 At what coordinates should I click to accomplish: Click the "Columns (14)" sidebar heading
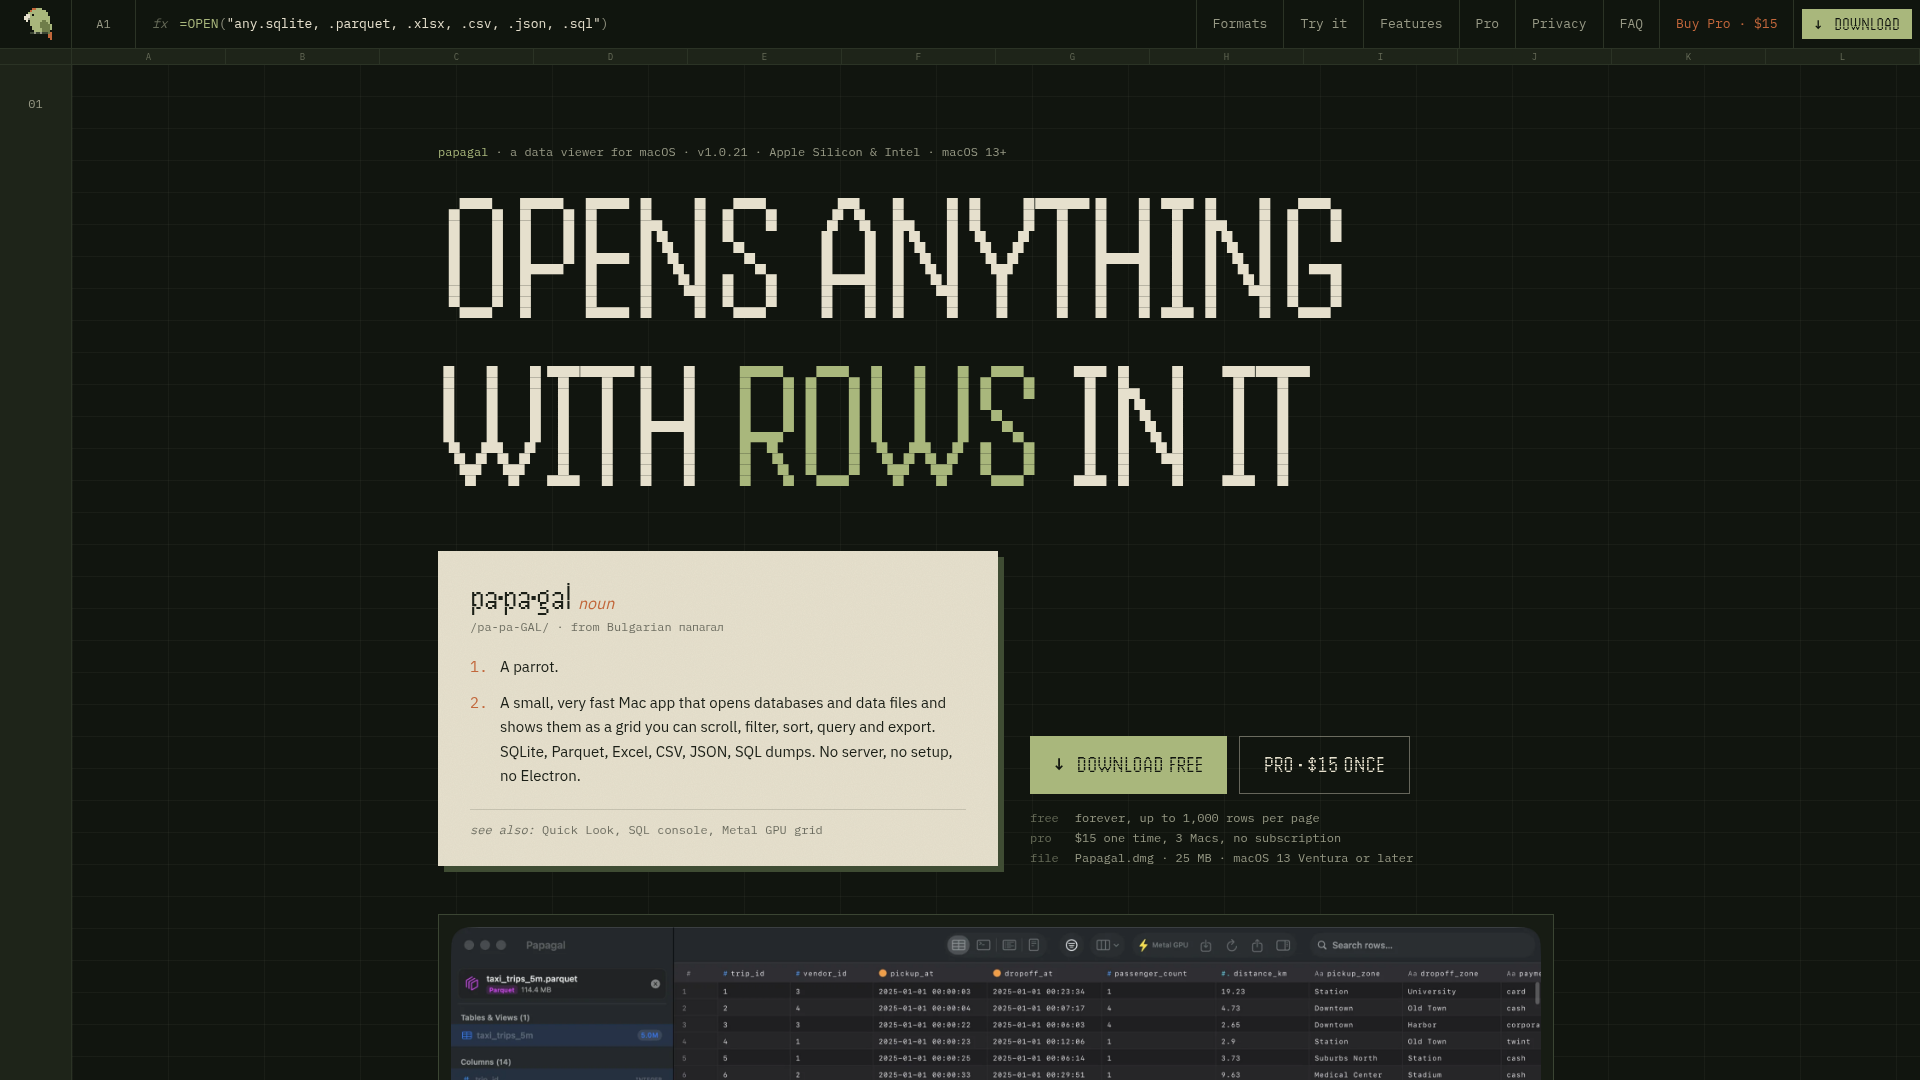tap(486, 1062)
